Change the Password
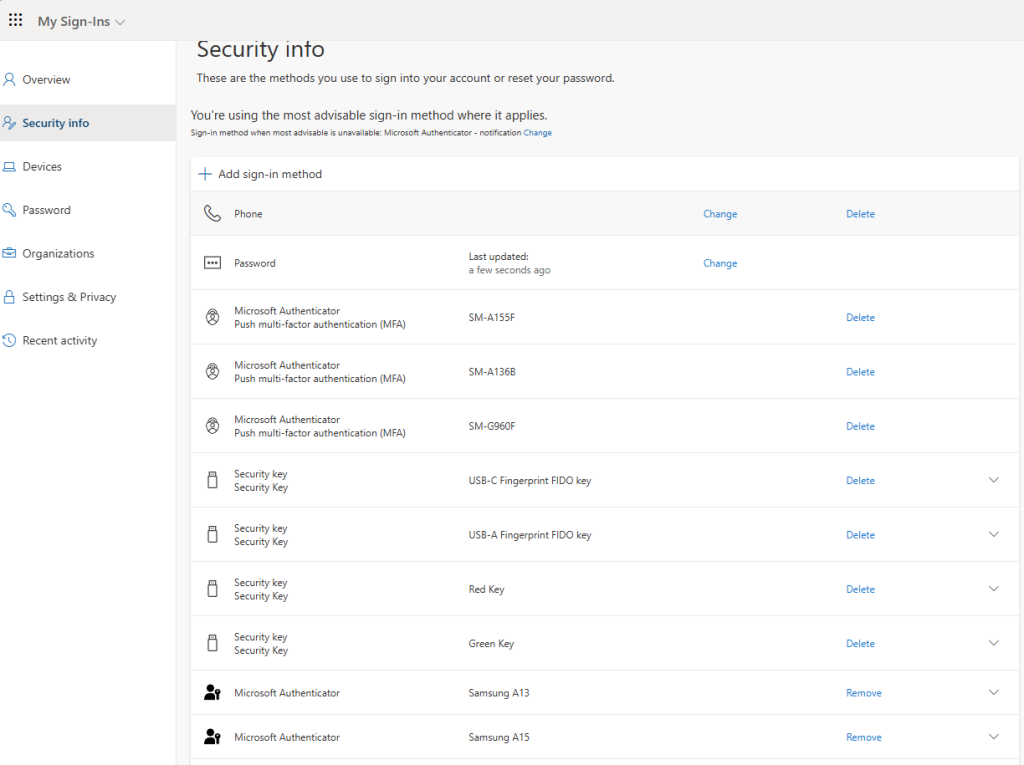Image resolution: width=1024 pixels, height=765 pixels. point(720,263)
